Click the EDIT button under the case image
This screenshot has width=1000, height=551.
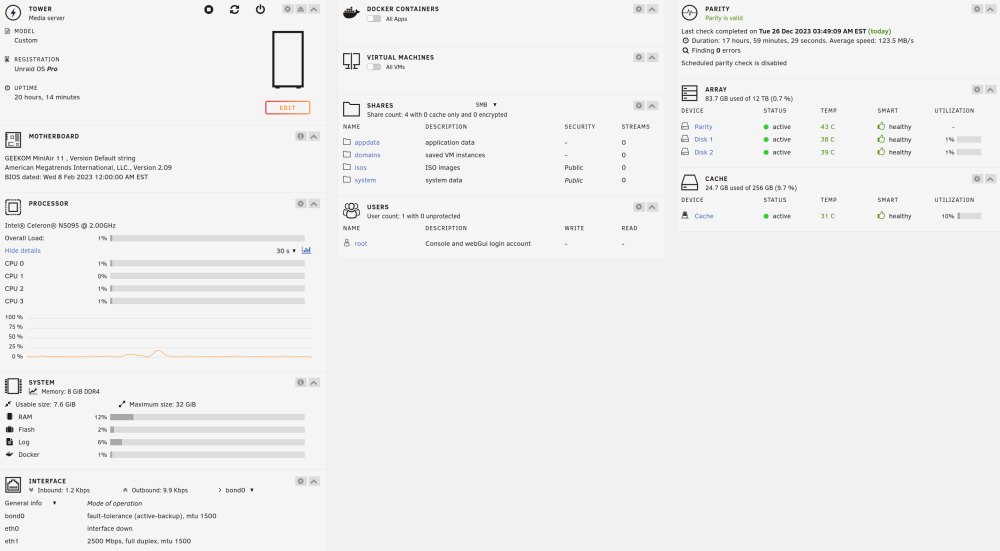pyautogui.click(x=288, y=108)
